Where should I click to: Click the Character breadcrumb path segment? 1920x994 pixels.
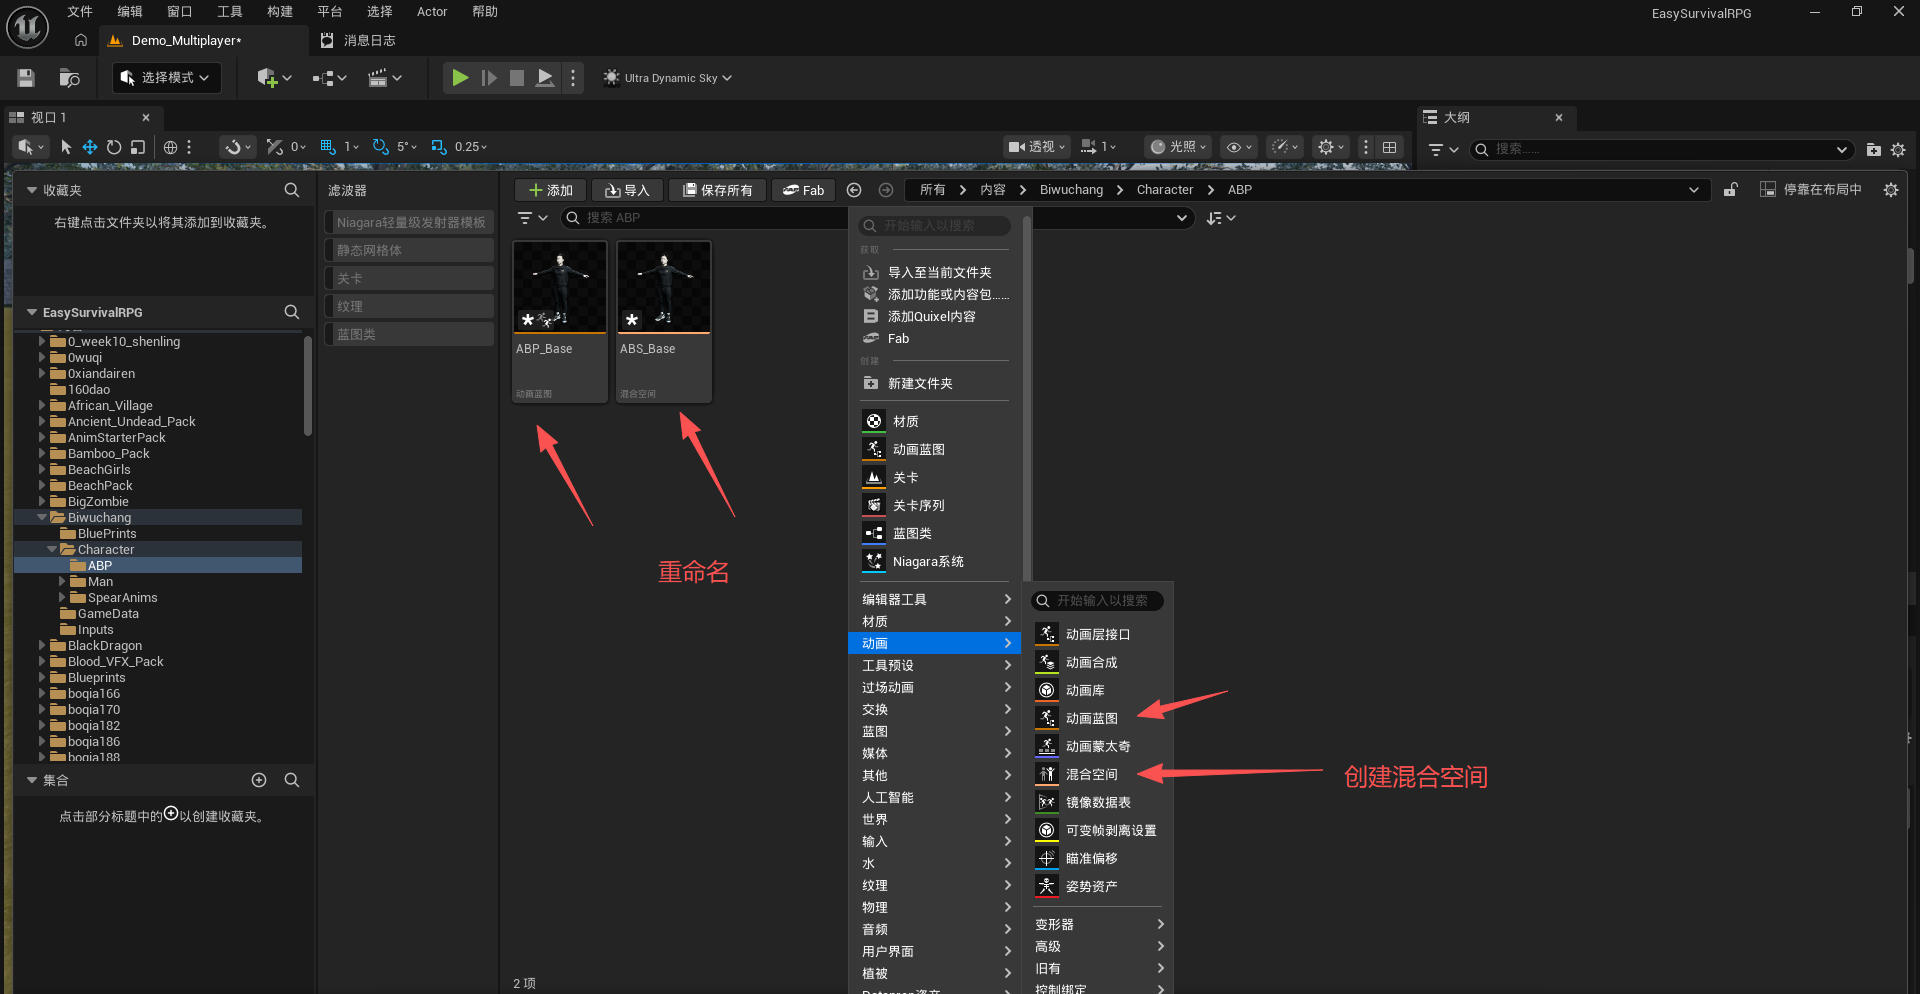pos(1165,190)
